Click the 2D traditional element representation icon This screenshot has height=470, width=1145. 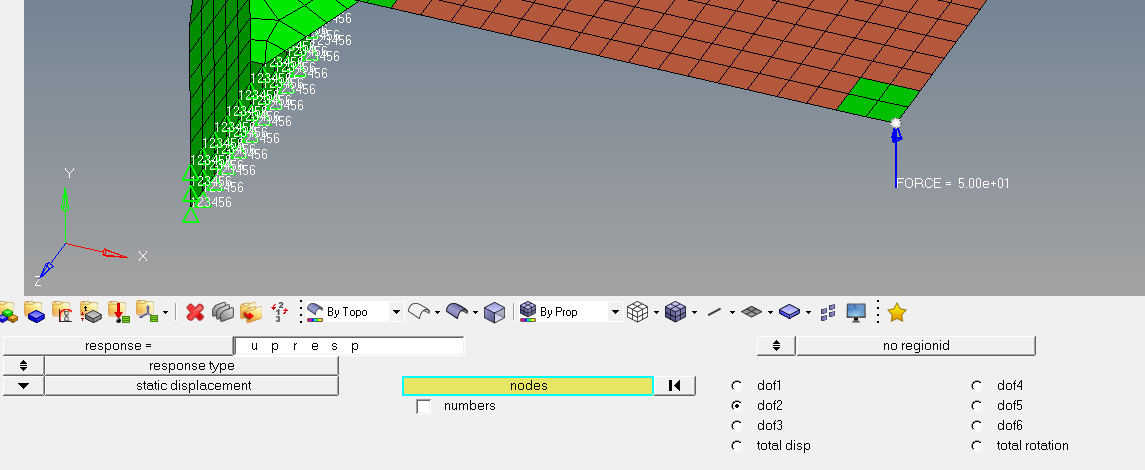(x=751, y=312)
